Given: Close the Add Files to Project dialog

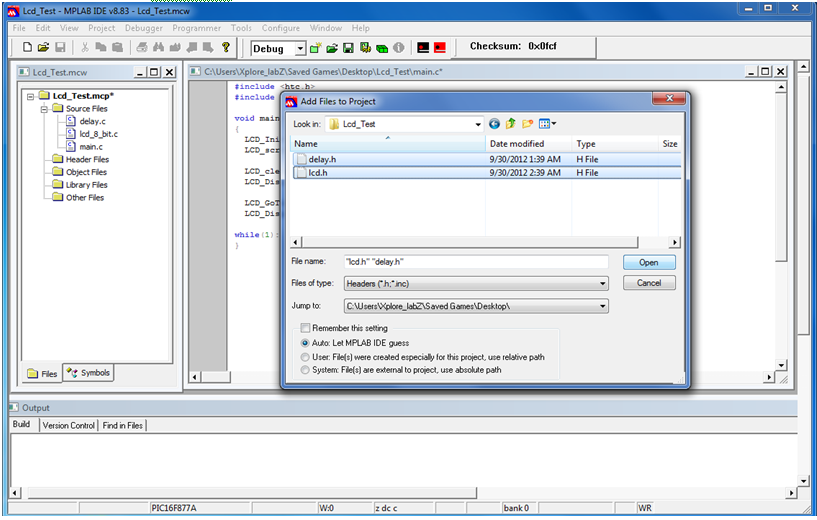Looking at the screenshot, I should (x=669, y=98).
